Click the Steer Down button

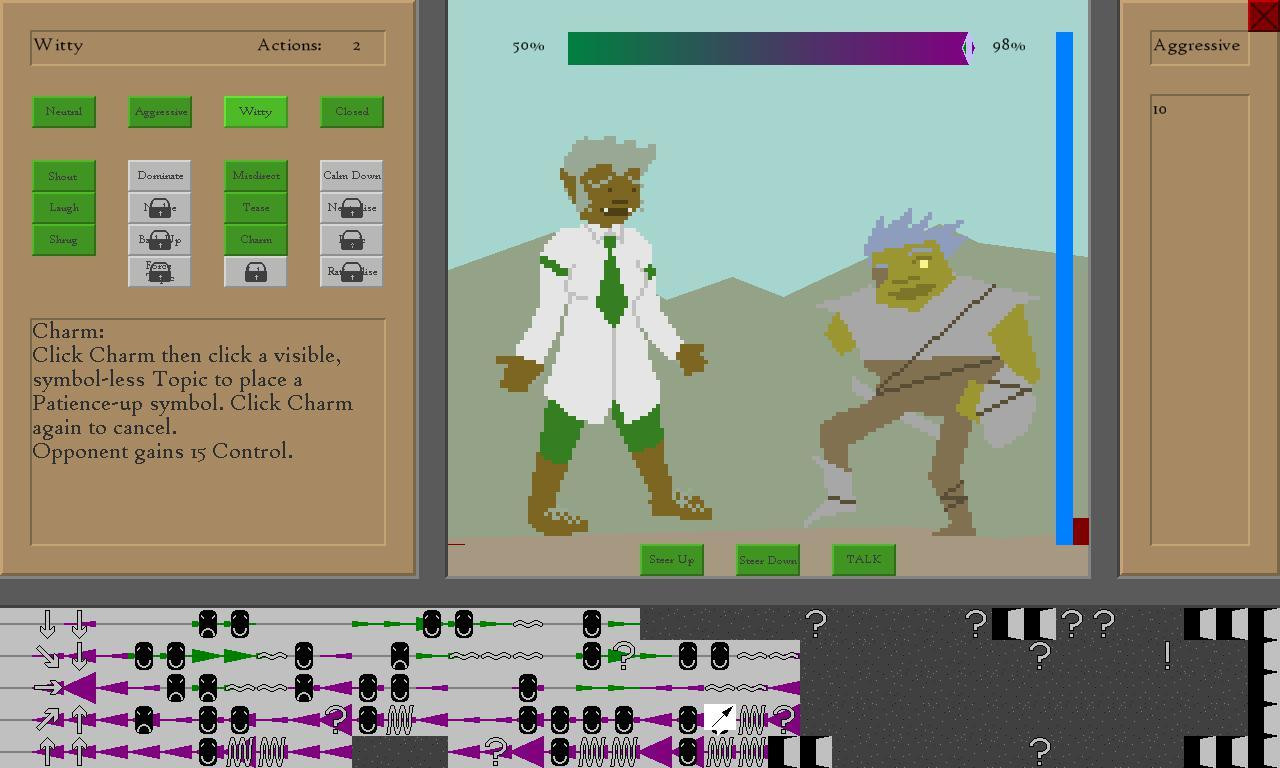pyautogui.click(x=768, y=560)
